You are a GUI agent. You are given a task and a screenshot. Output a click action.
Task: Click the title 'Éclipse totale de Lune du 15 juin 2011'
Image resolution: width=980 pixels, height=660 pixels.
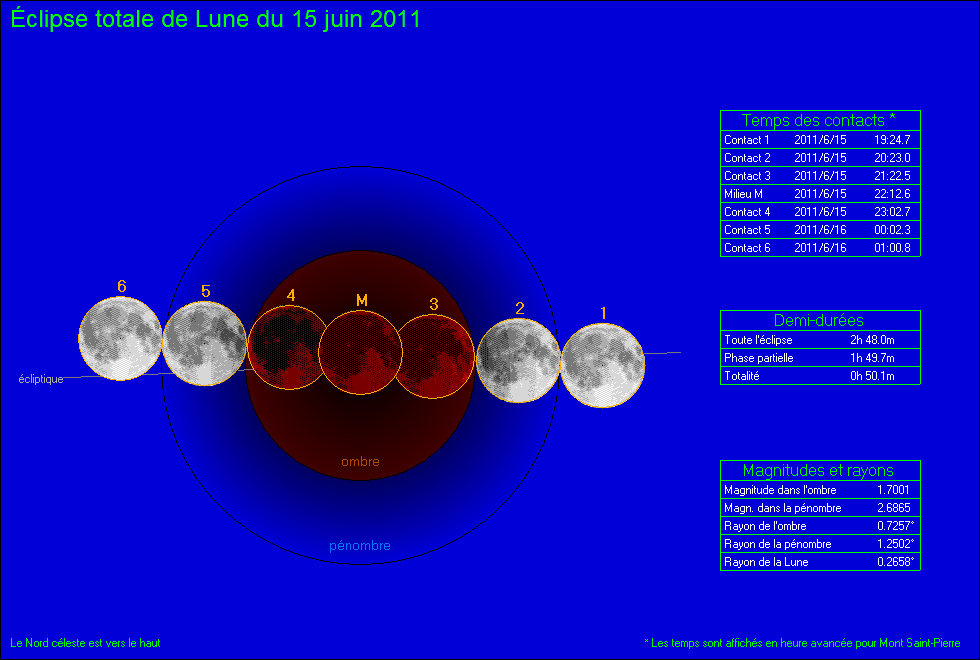coord(216,19)
